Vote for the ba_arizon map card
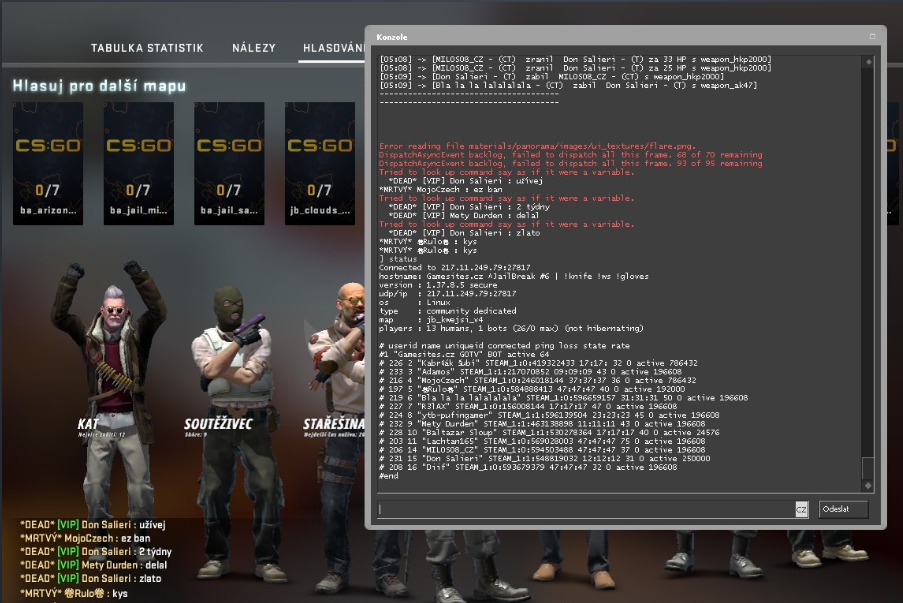This screenshot has height=603, width=903. pyautogui.click(x=47, y=164)
